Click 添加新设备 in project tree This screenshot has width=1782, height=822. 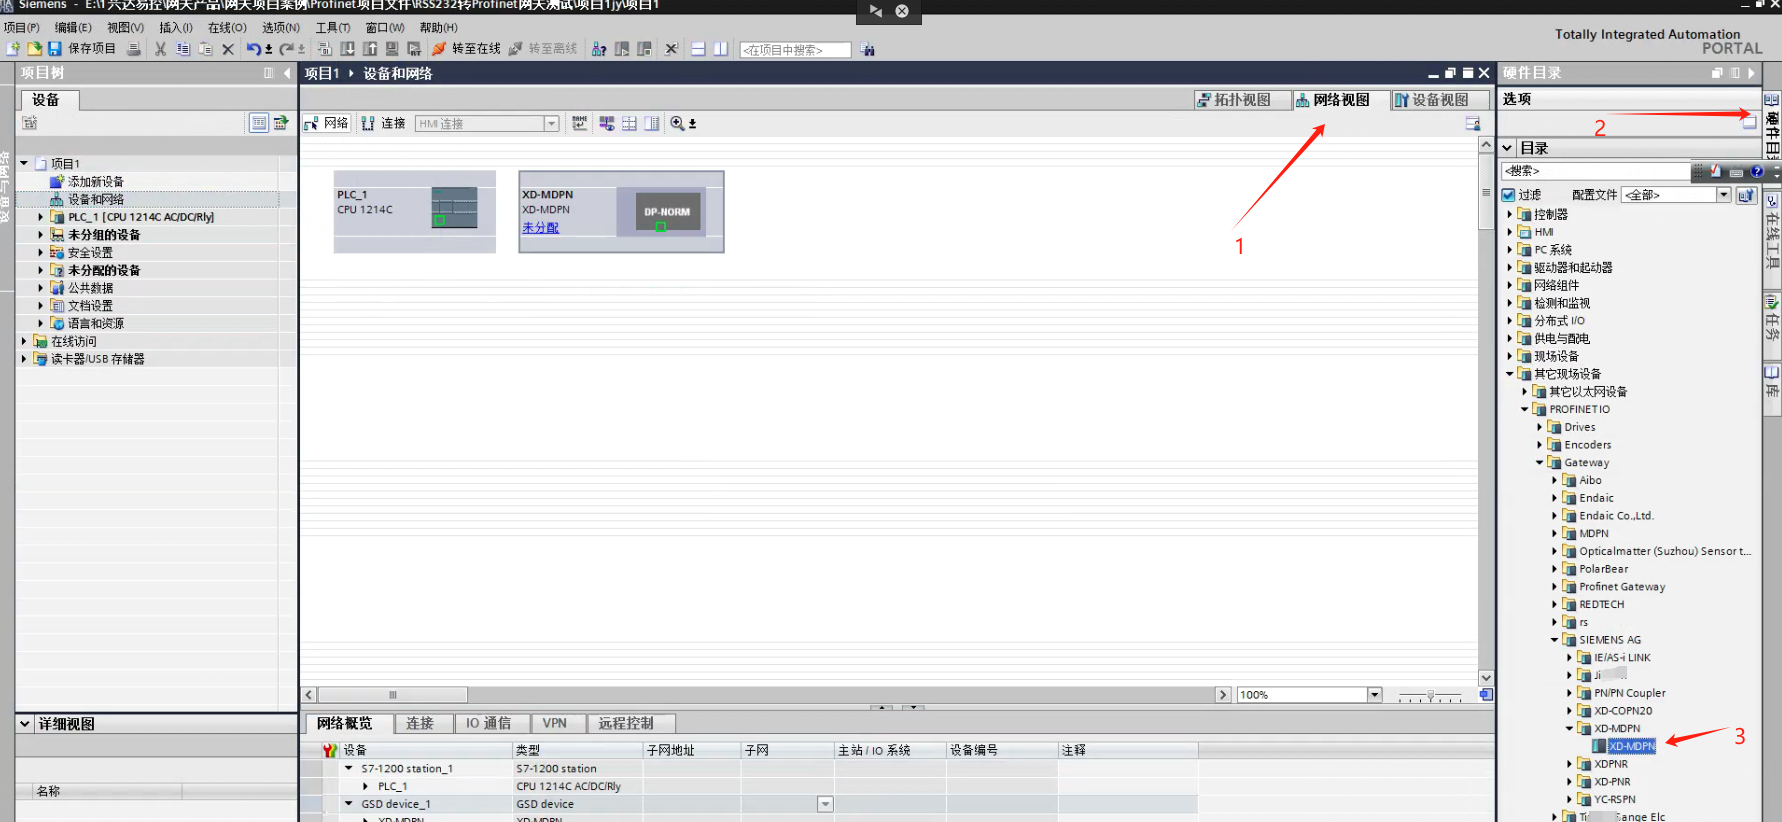[96, 182]
